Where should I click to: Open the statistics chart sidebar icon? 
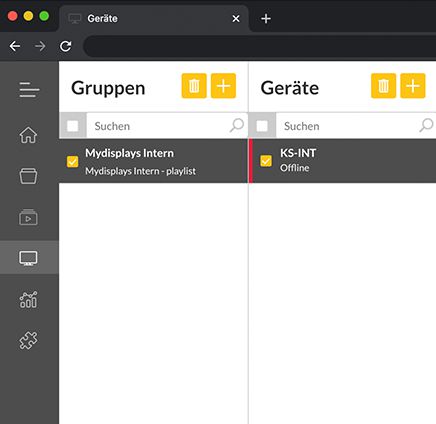click(x=28, y=299)
